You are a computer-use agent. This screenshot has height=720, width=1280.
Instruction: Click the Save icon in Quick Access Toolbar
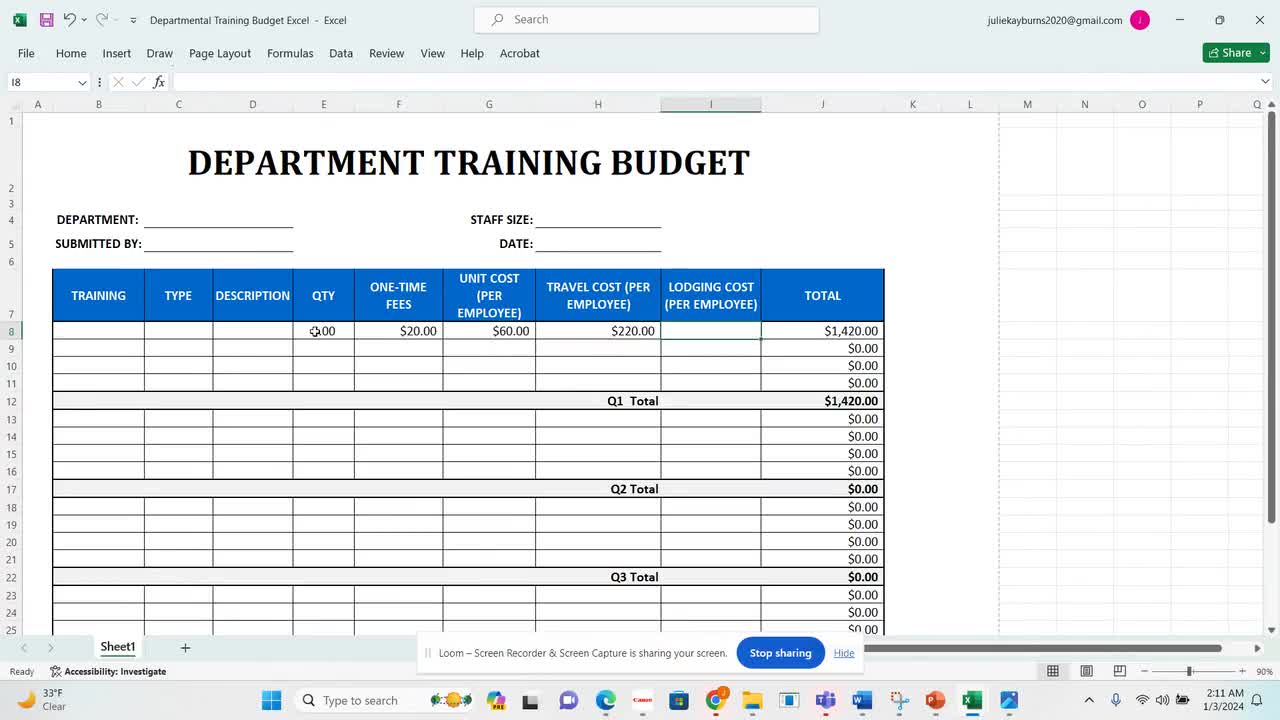pos(45,20)
